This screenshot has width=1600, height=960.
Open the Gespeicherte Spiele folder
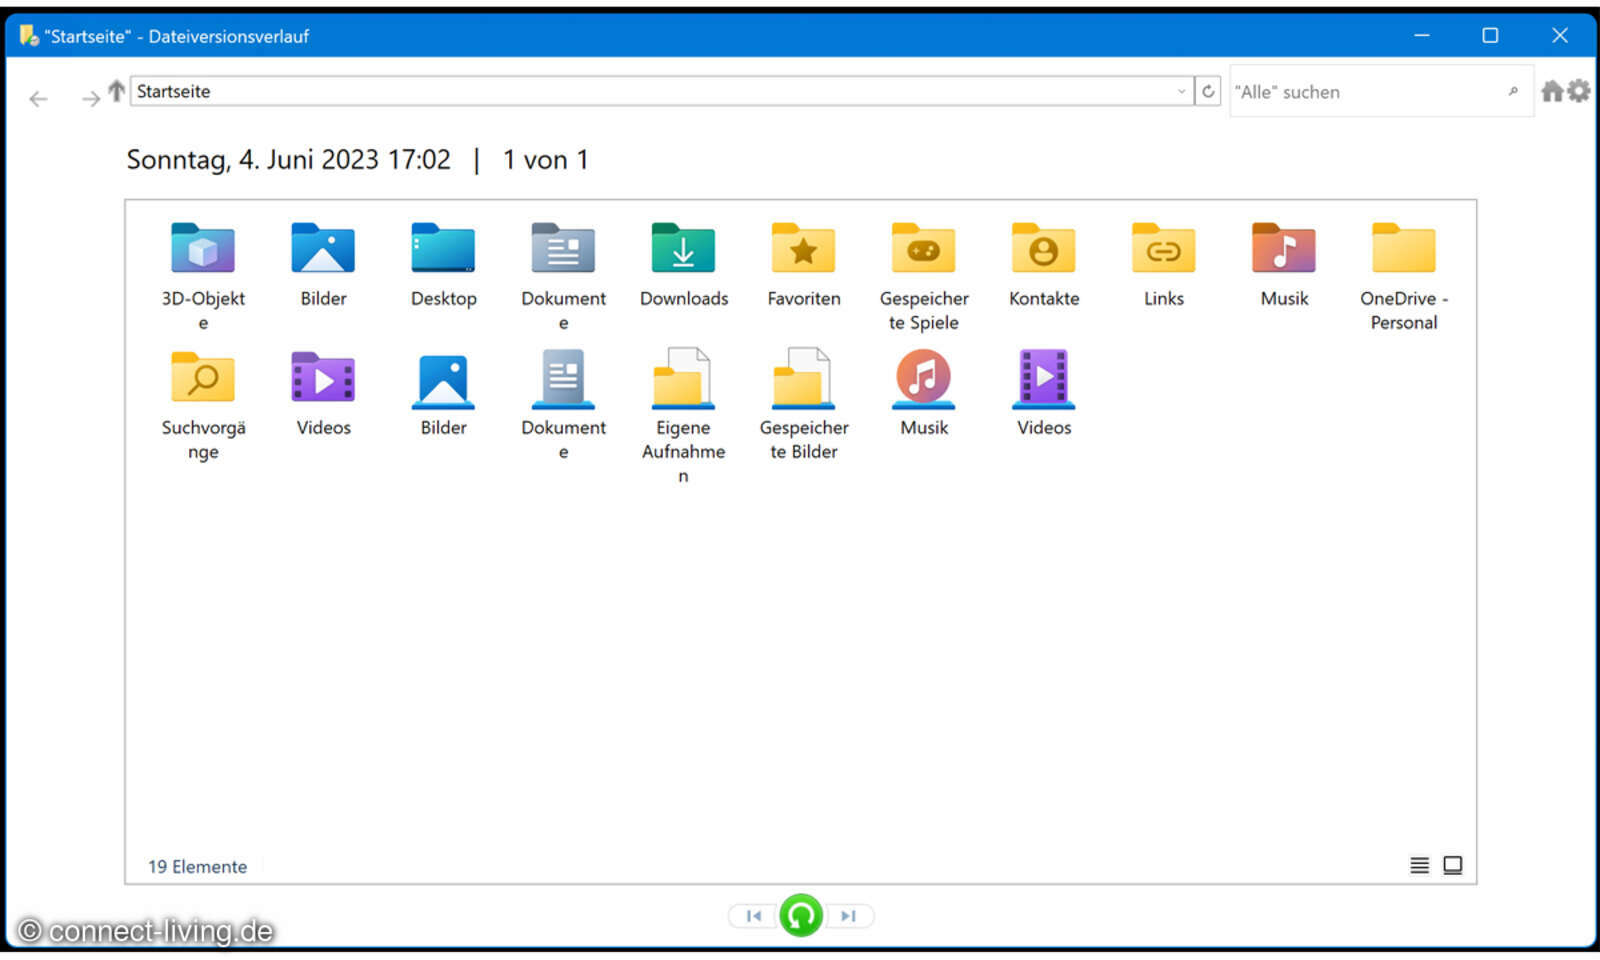click(923, 250)
